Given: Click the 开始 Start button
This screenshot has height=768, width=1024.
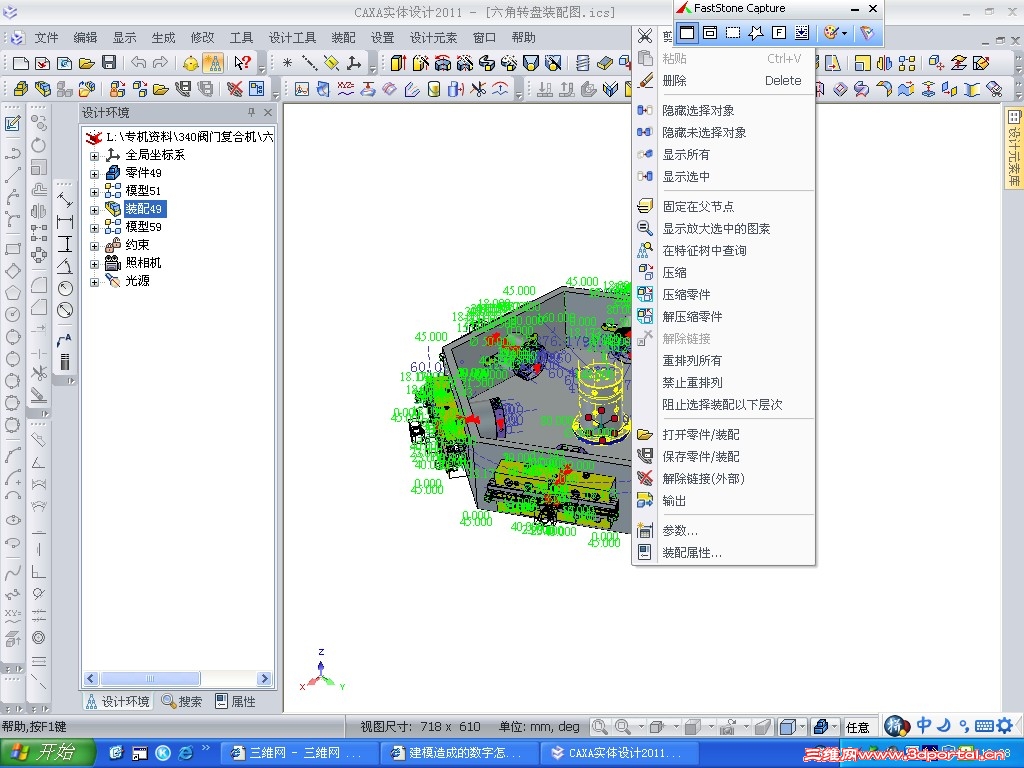Looking at the screenshot, I should [46, 753].
